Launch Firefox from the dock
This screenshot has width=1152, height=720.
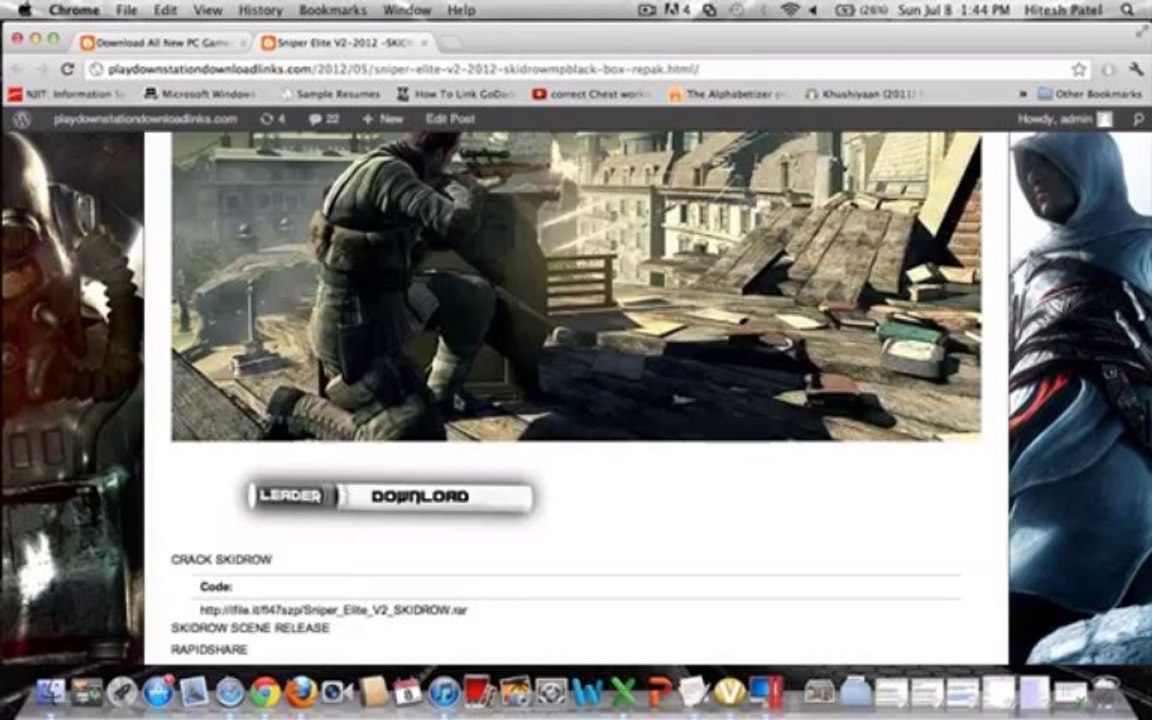click(x=301, y=693)
